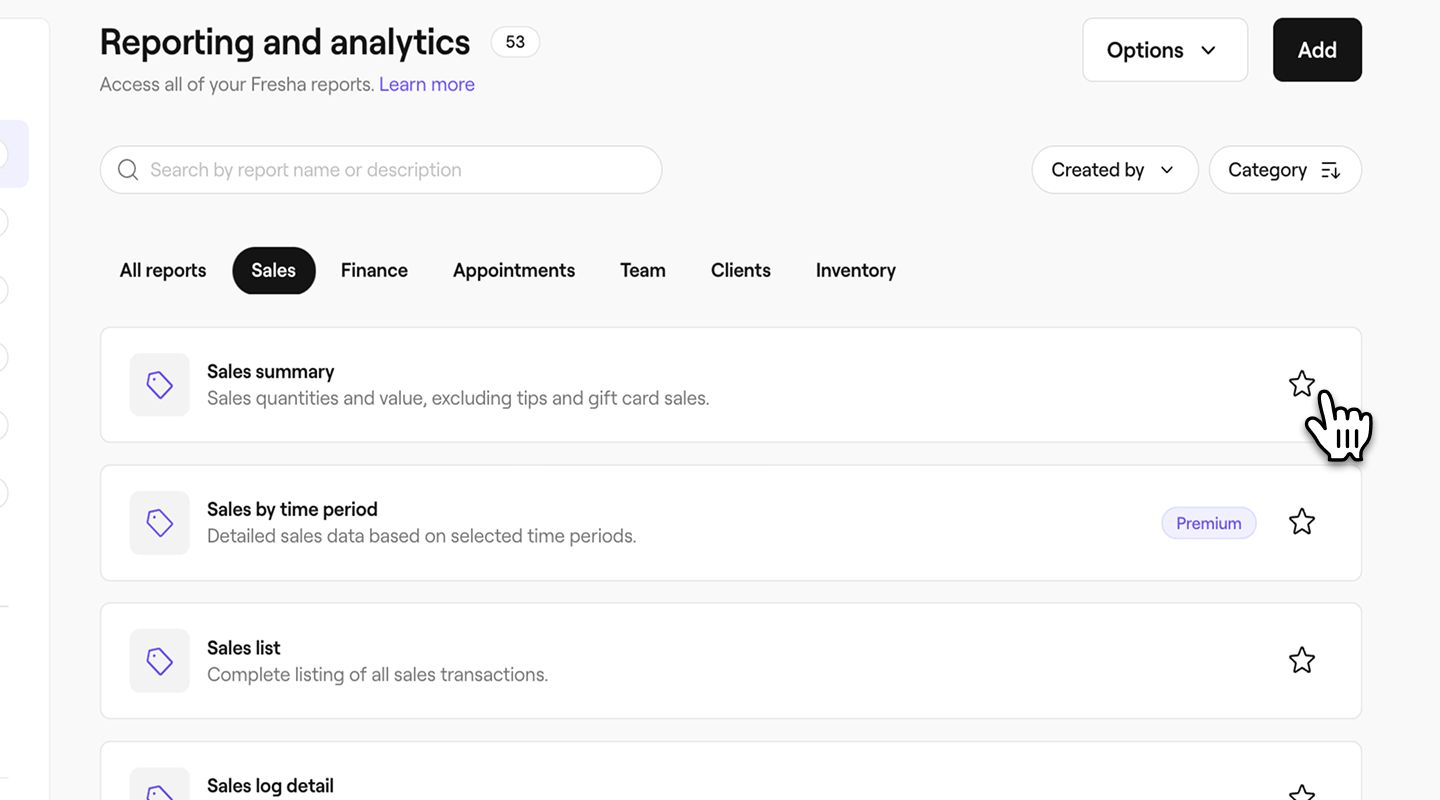Expand the Created by filter
The height and width of the screenshot is (800, 1440).
pyautogui.click(x=1114, y=170)
